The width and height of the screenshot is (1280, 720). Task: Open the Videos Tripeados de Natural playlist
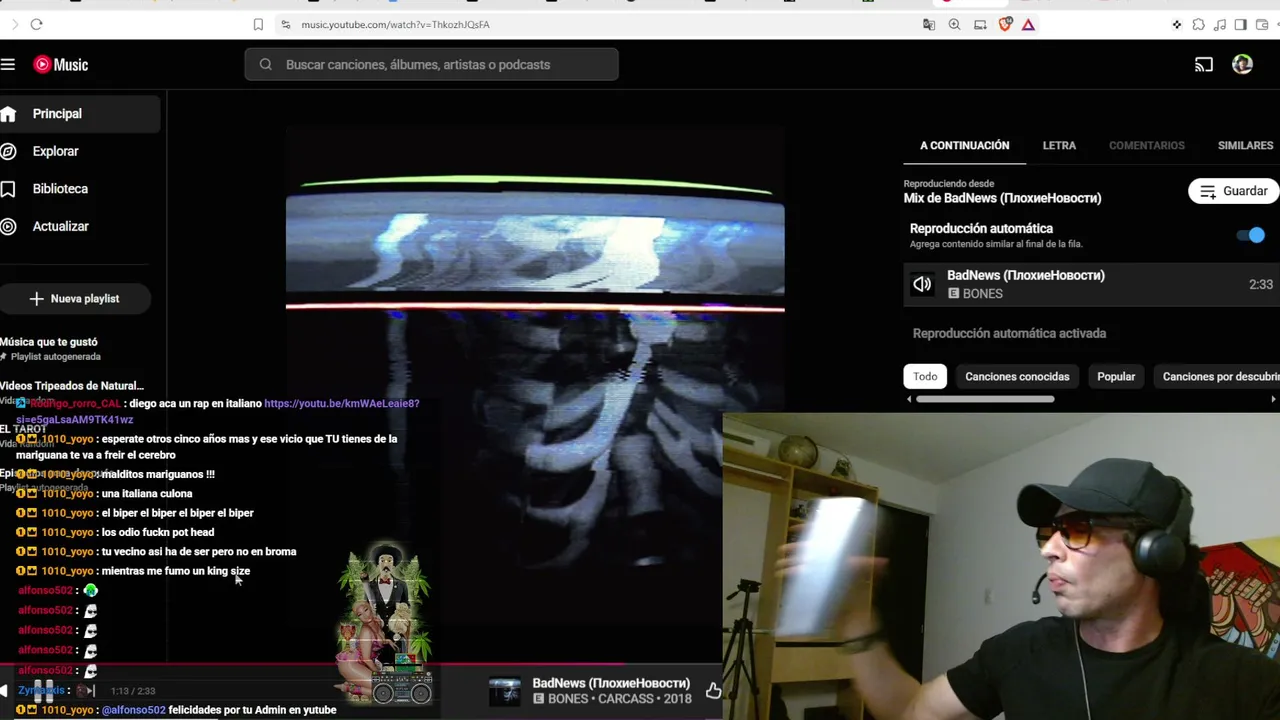(72, 386)
